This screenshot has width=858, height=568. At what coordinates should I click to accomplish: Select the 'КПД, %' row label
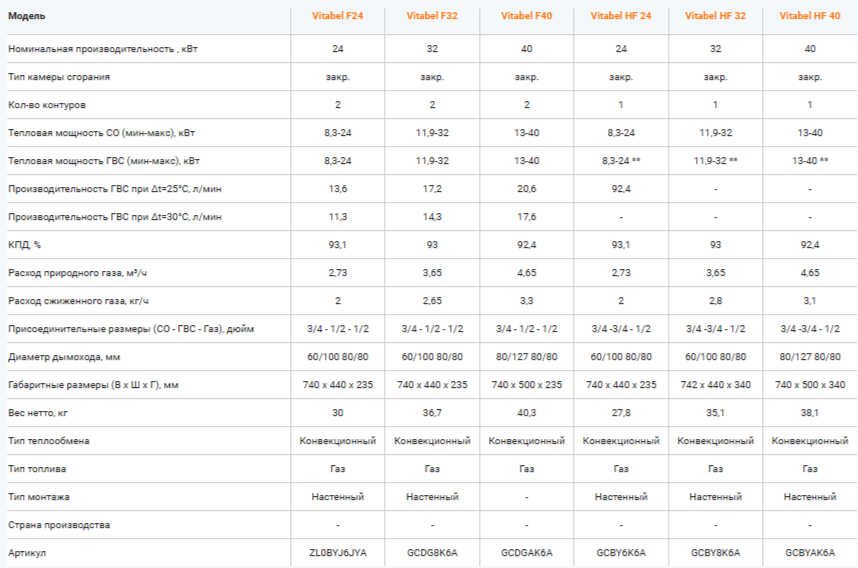coord(25,245)
